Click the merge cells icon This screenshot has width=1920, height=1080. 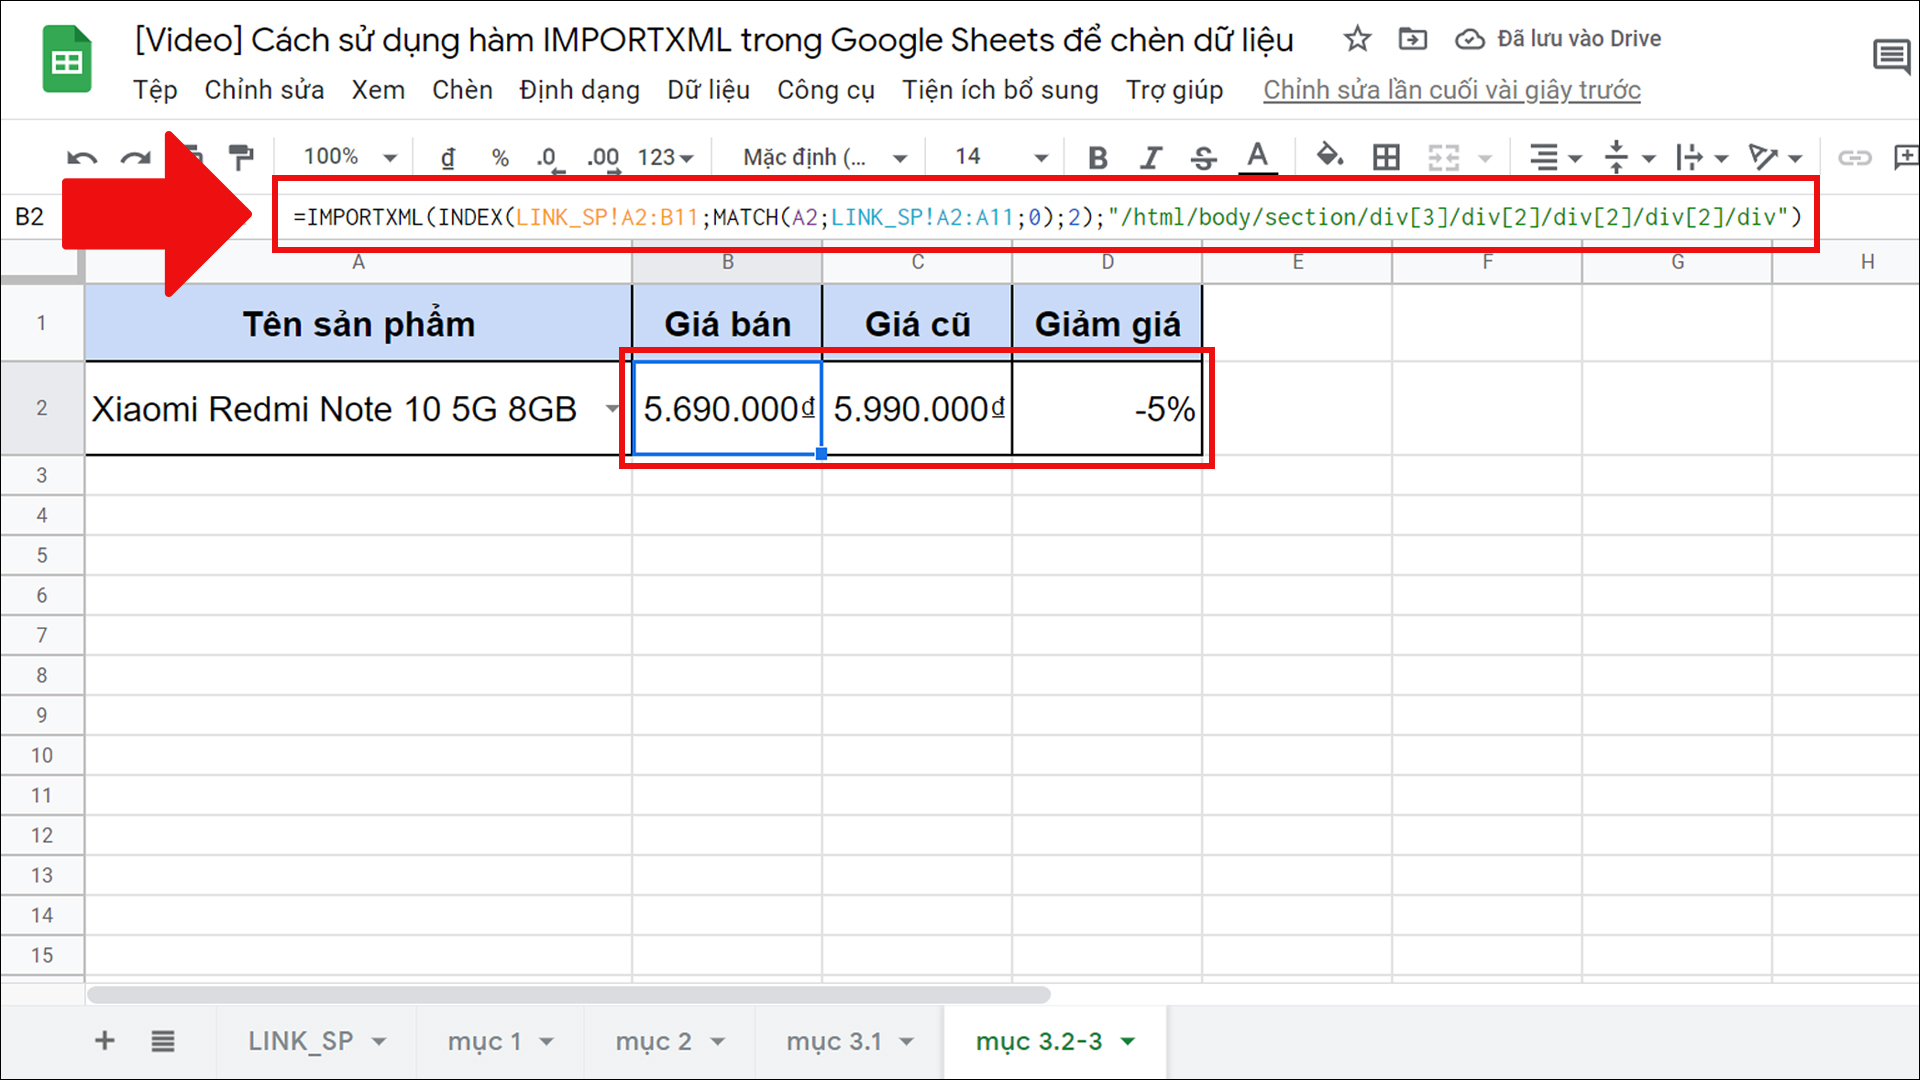pos(1443,157)
